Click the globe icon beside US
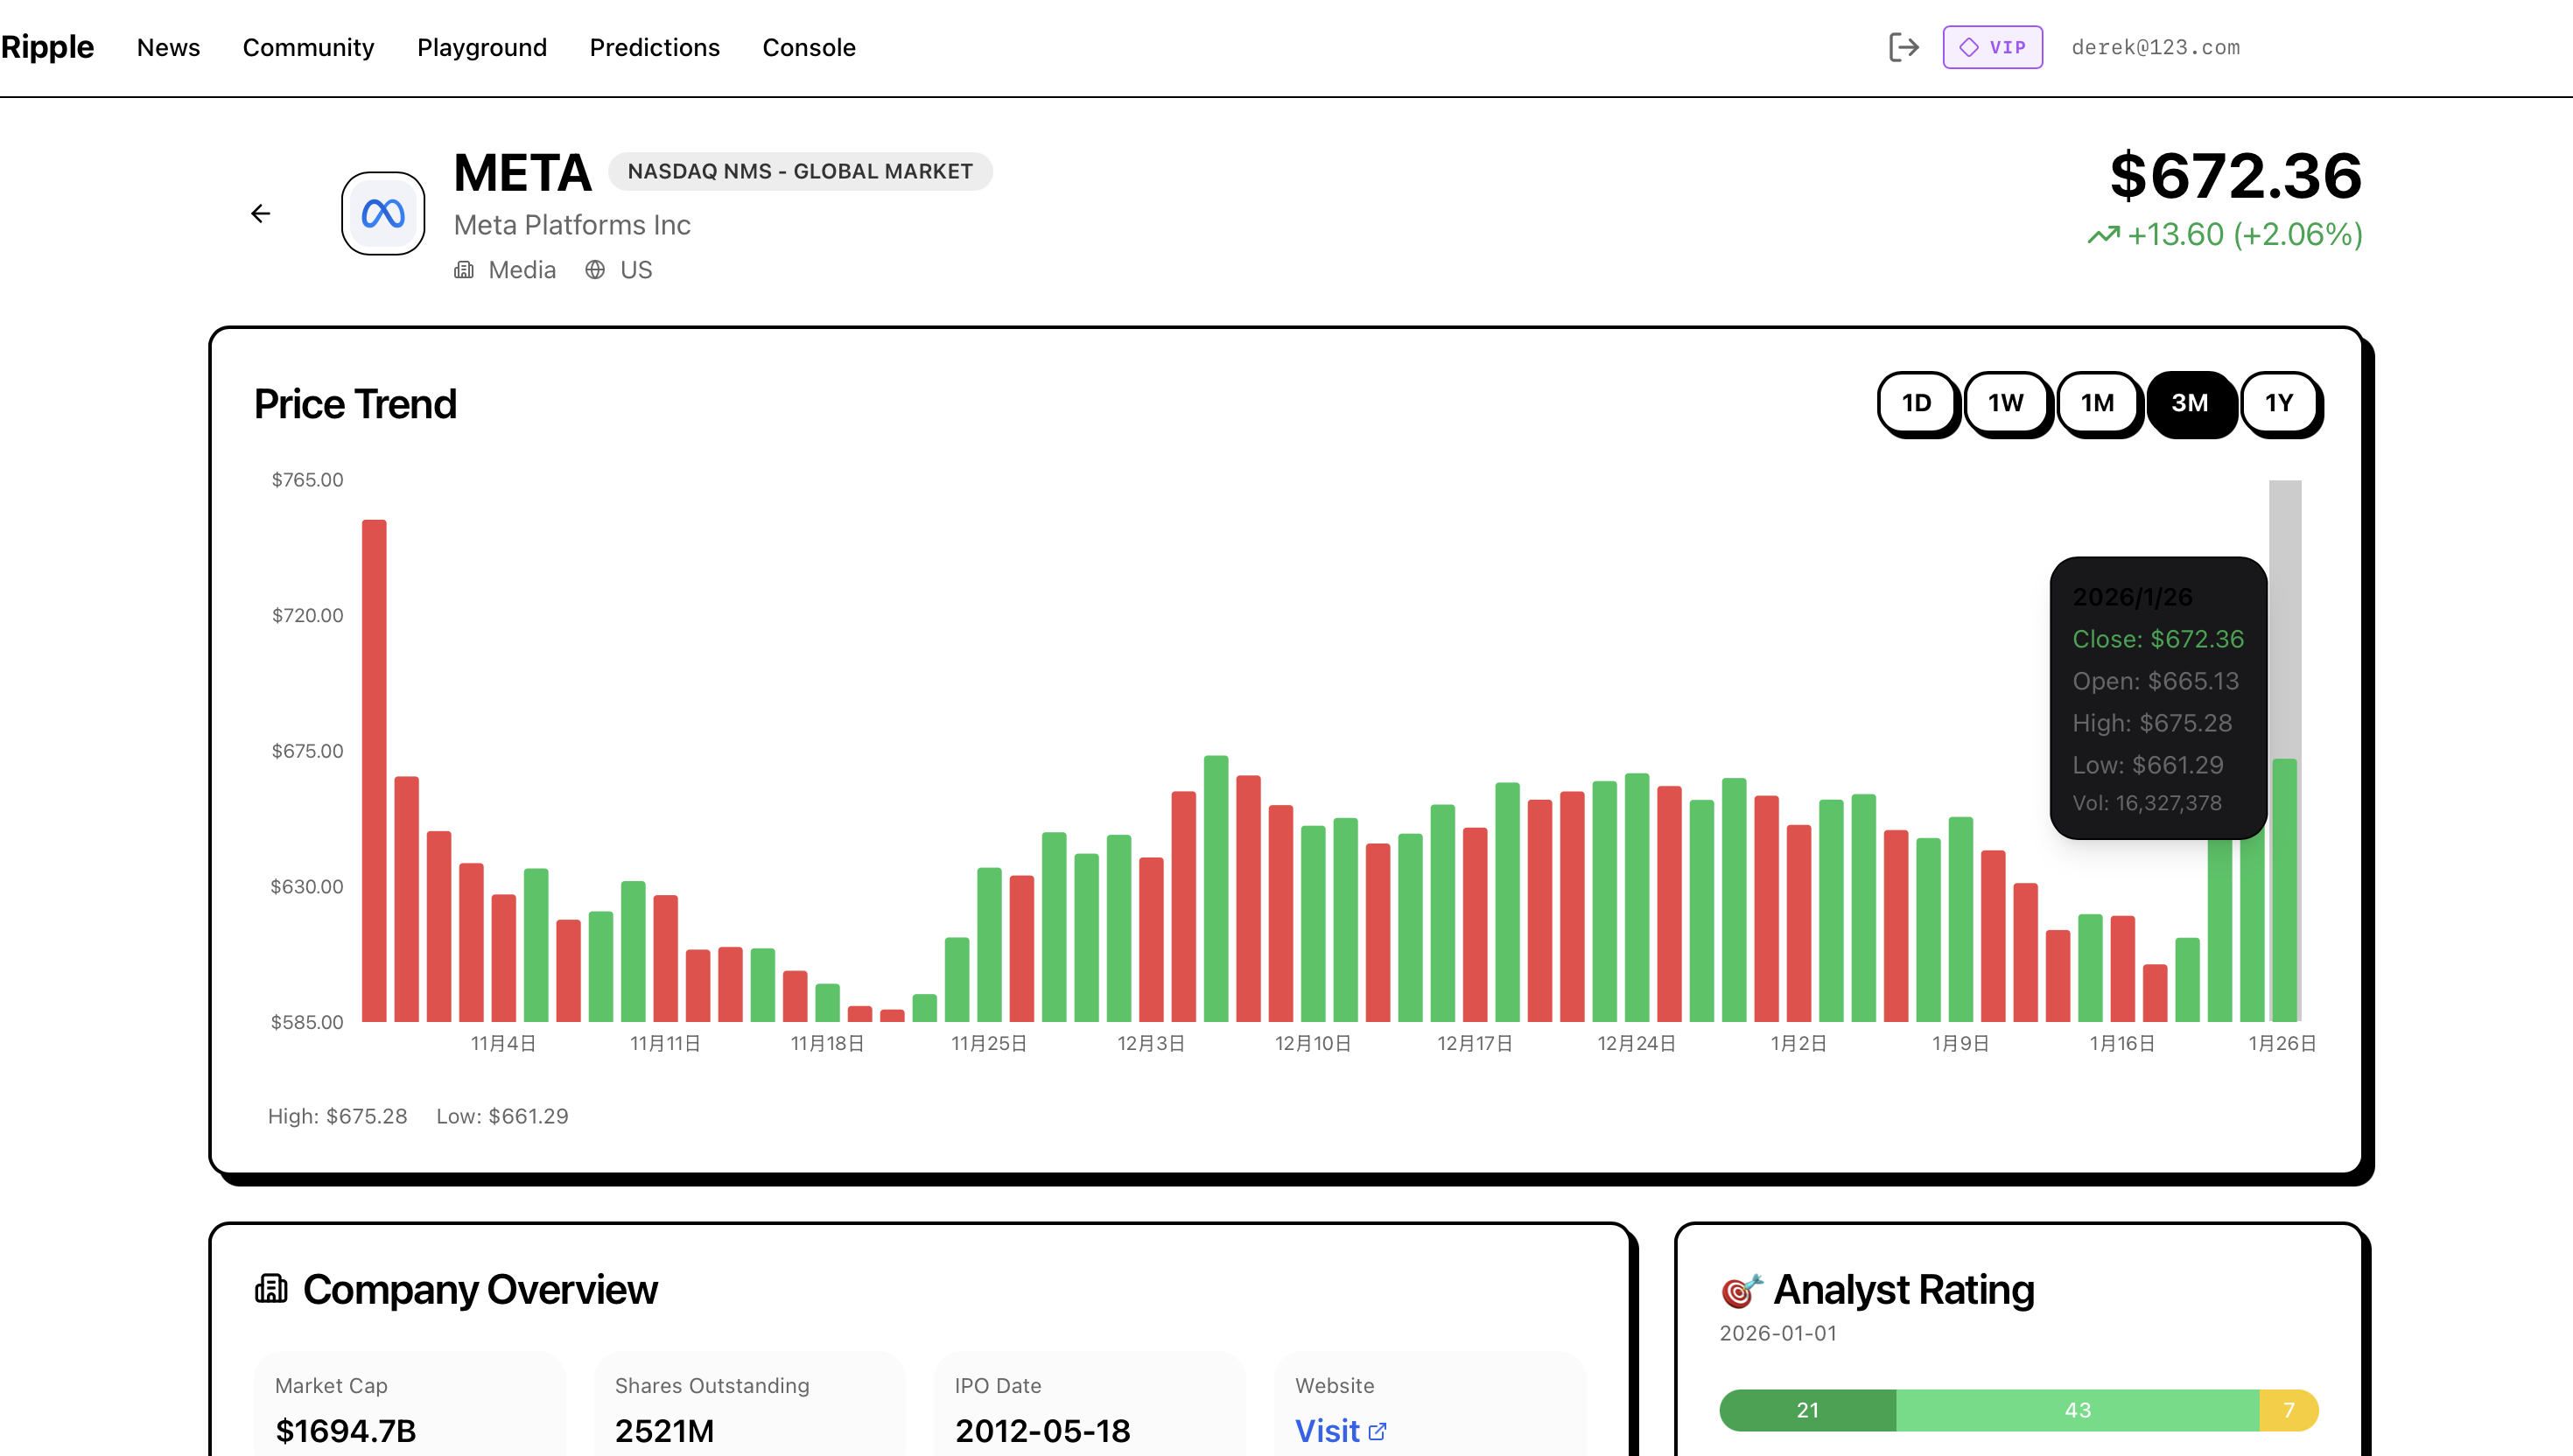Screen dimensions: 2573x1456 coord(595,270)
